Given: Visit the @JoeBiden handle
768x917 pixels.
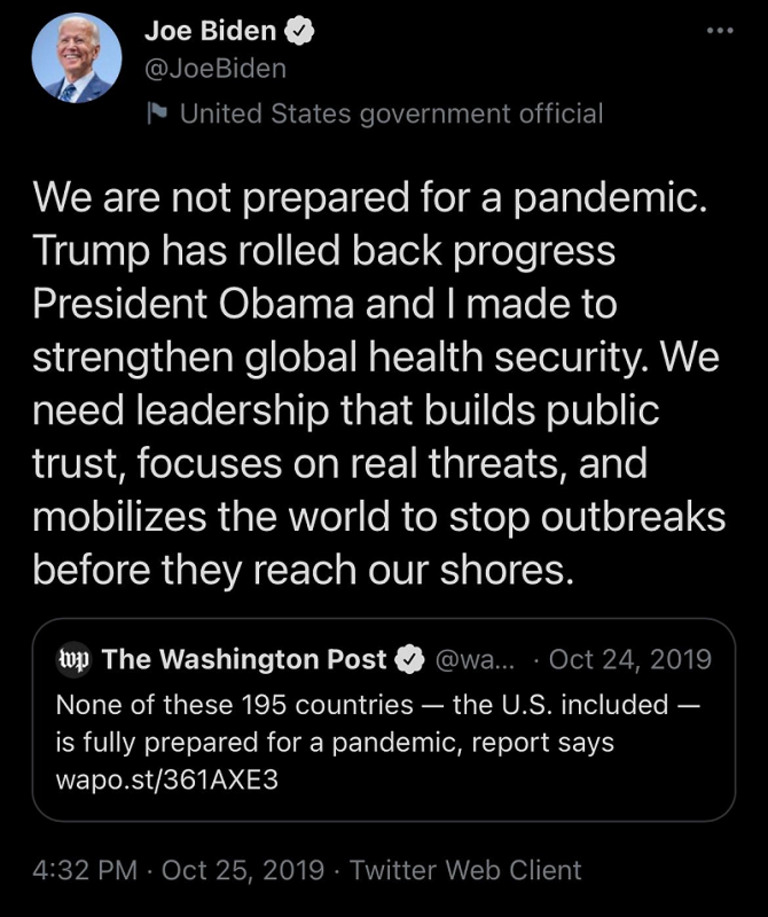Looking at the screenshot, I should 215,69.
